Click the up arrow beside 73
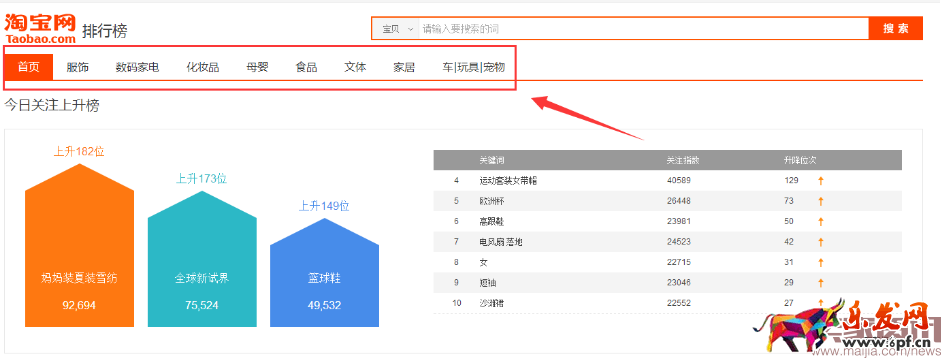Screen dimensions: 941x363 click(x=820, y=201)
